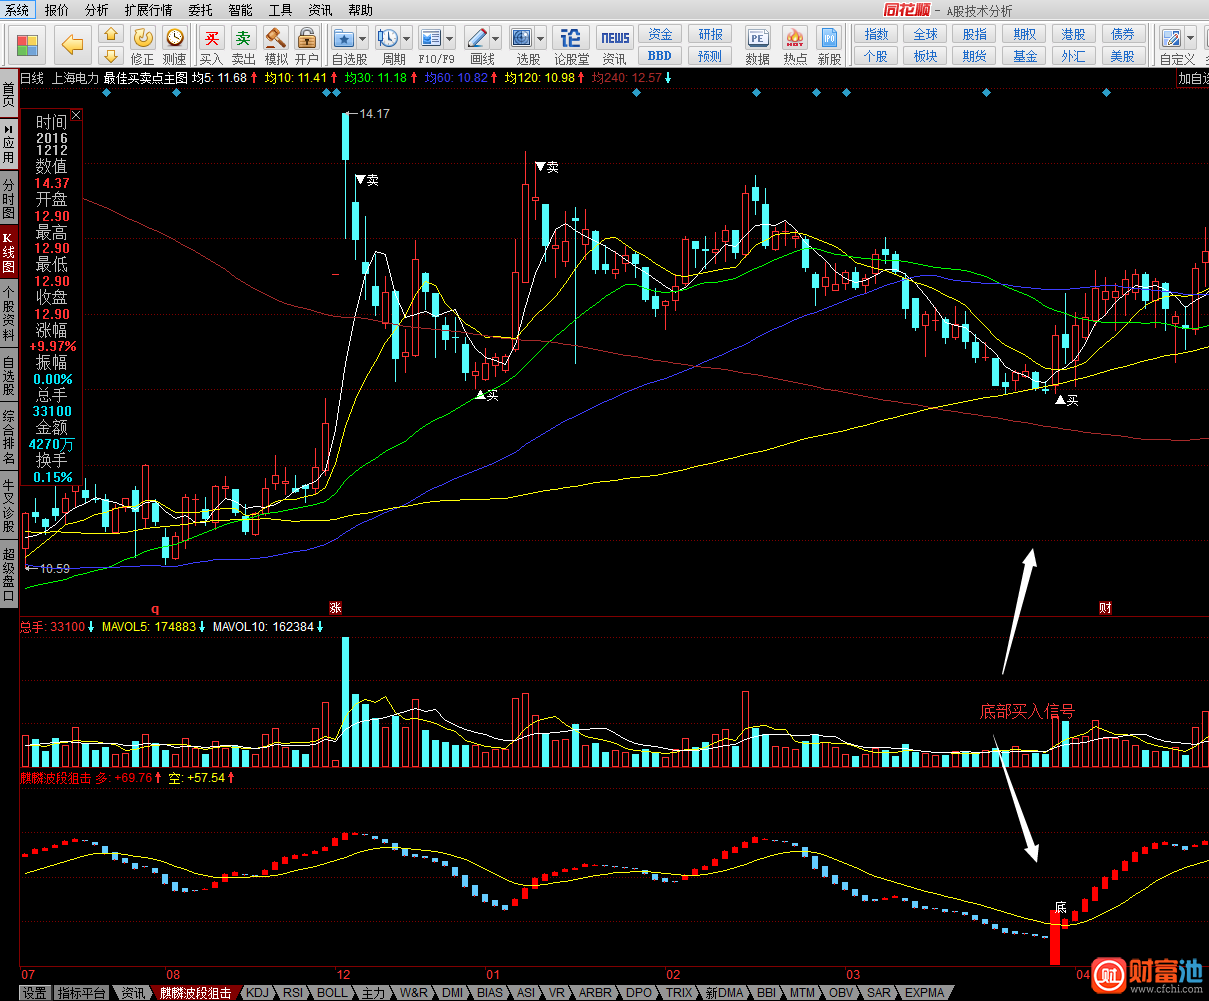Expand the F10/F9 dropdown arrow
This screenshot has width=1209, height=1001.
[x=450, y=39]
